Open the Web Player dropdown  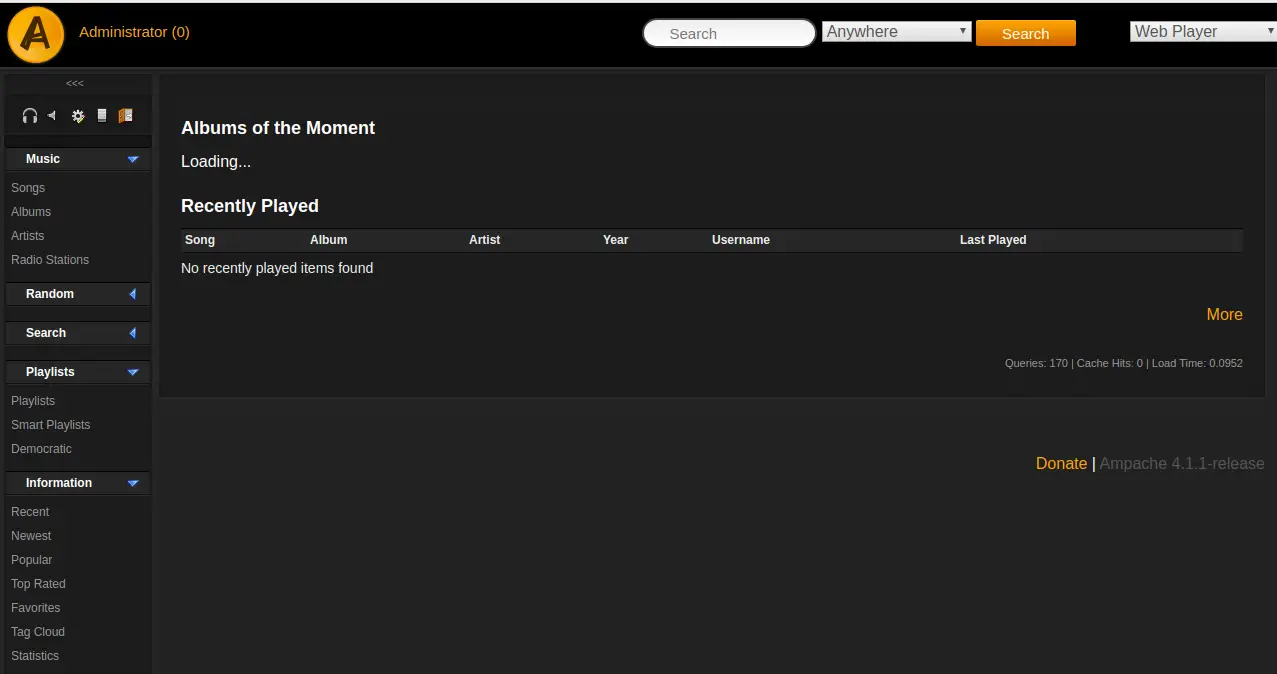click(1203, 32)
